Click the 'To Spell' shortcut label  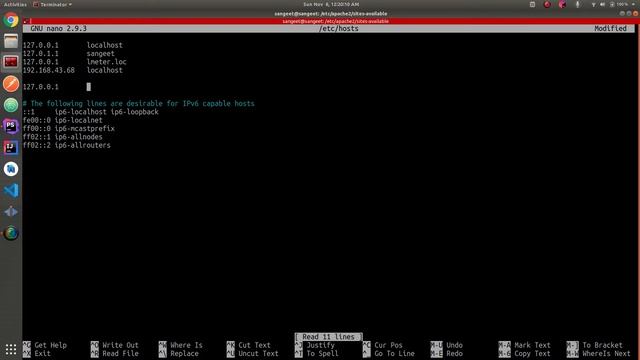[x=322, y=353]
